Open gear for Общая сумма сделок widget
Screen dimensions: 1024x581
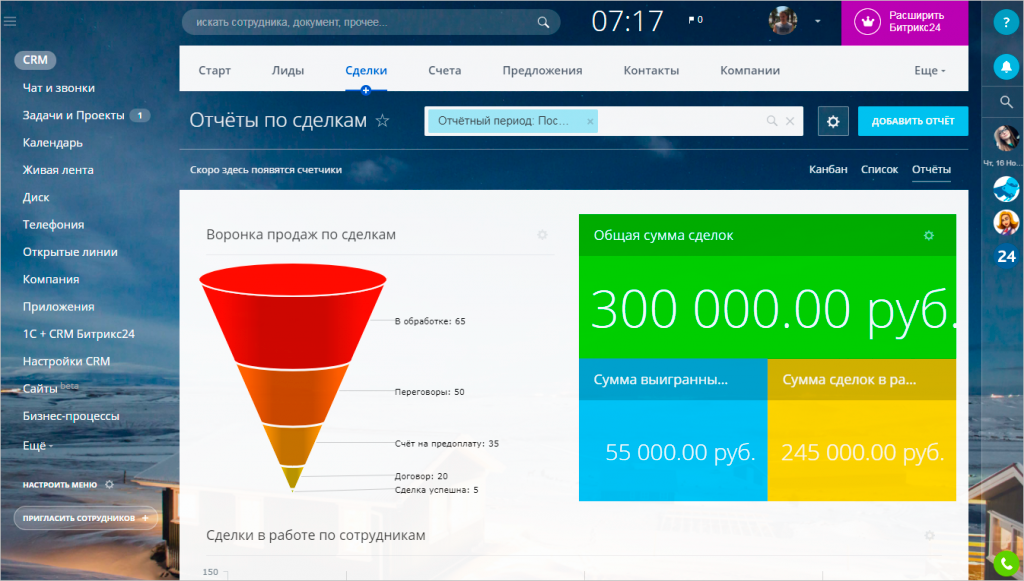[x=929, y=235]
